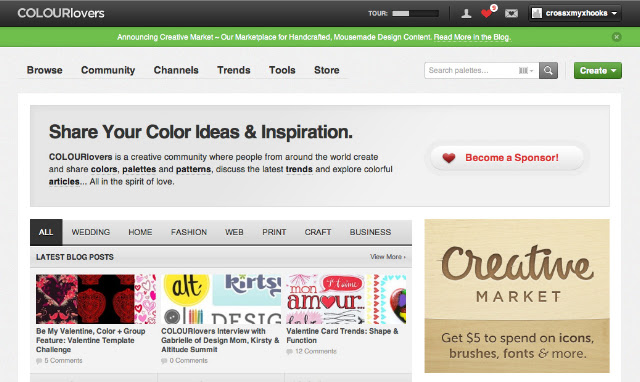This screenshot has height=382, width=640.
Task: Open the COLOURlovers Interview with Gabrielle post title
Action: point(220,340)
